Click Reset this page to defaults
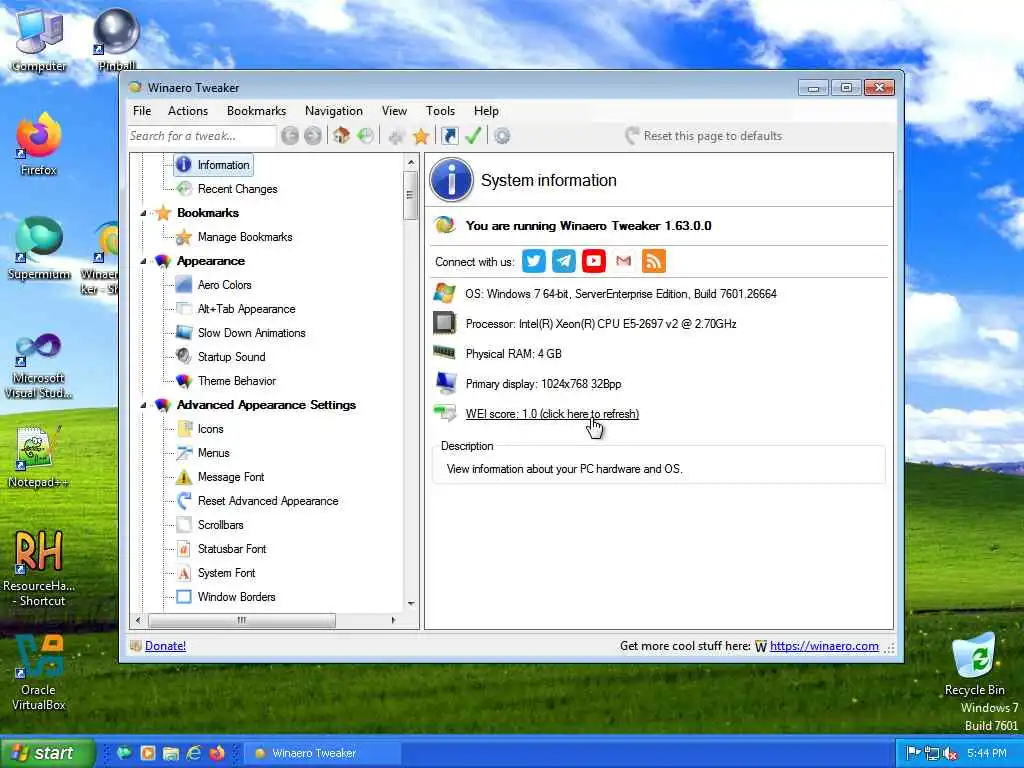 (x=703, y=136)
